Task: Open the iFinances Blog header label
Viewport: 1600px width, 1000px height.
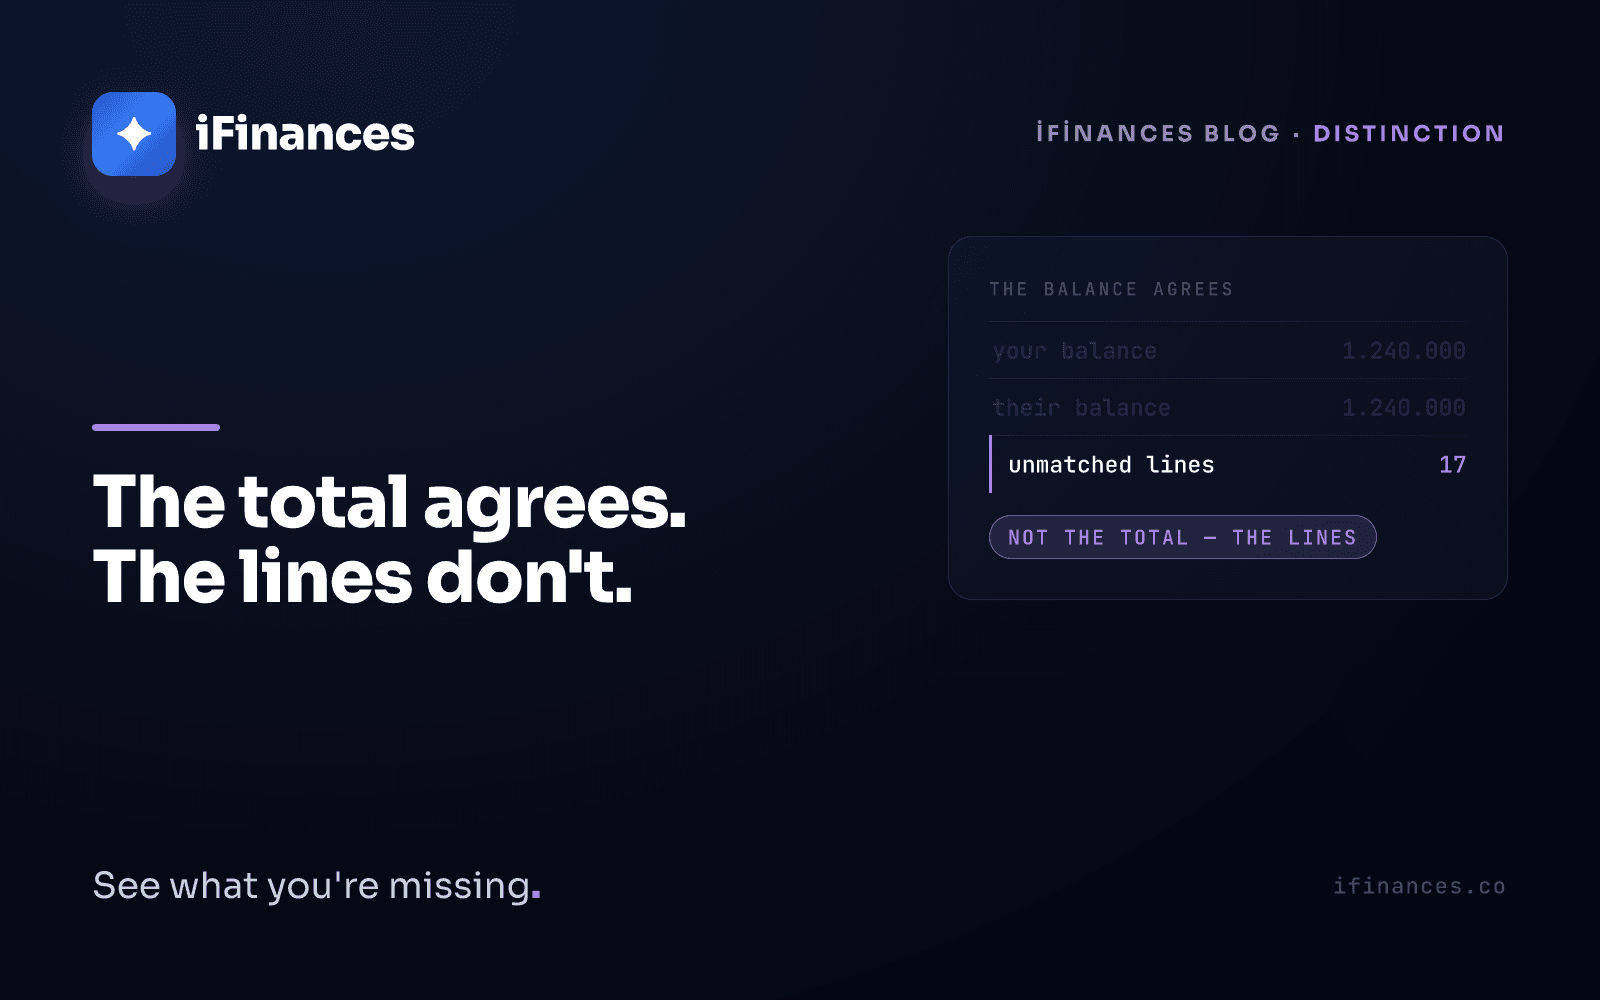Action: click(x=1158, y=133)
